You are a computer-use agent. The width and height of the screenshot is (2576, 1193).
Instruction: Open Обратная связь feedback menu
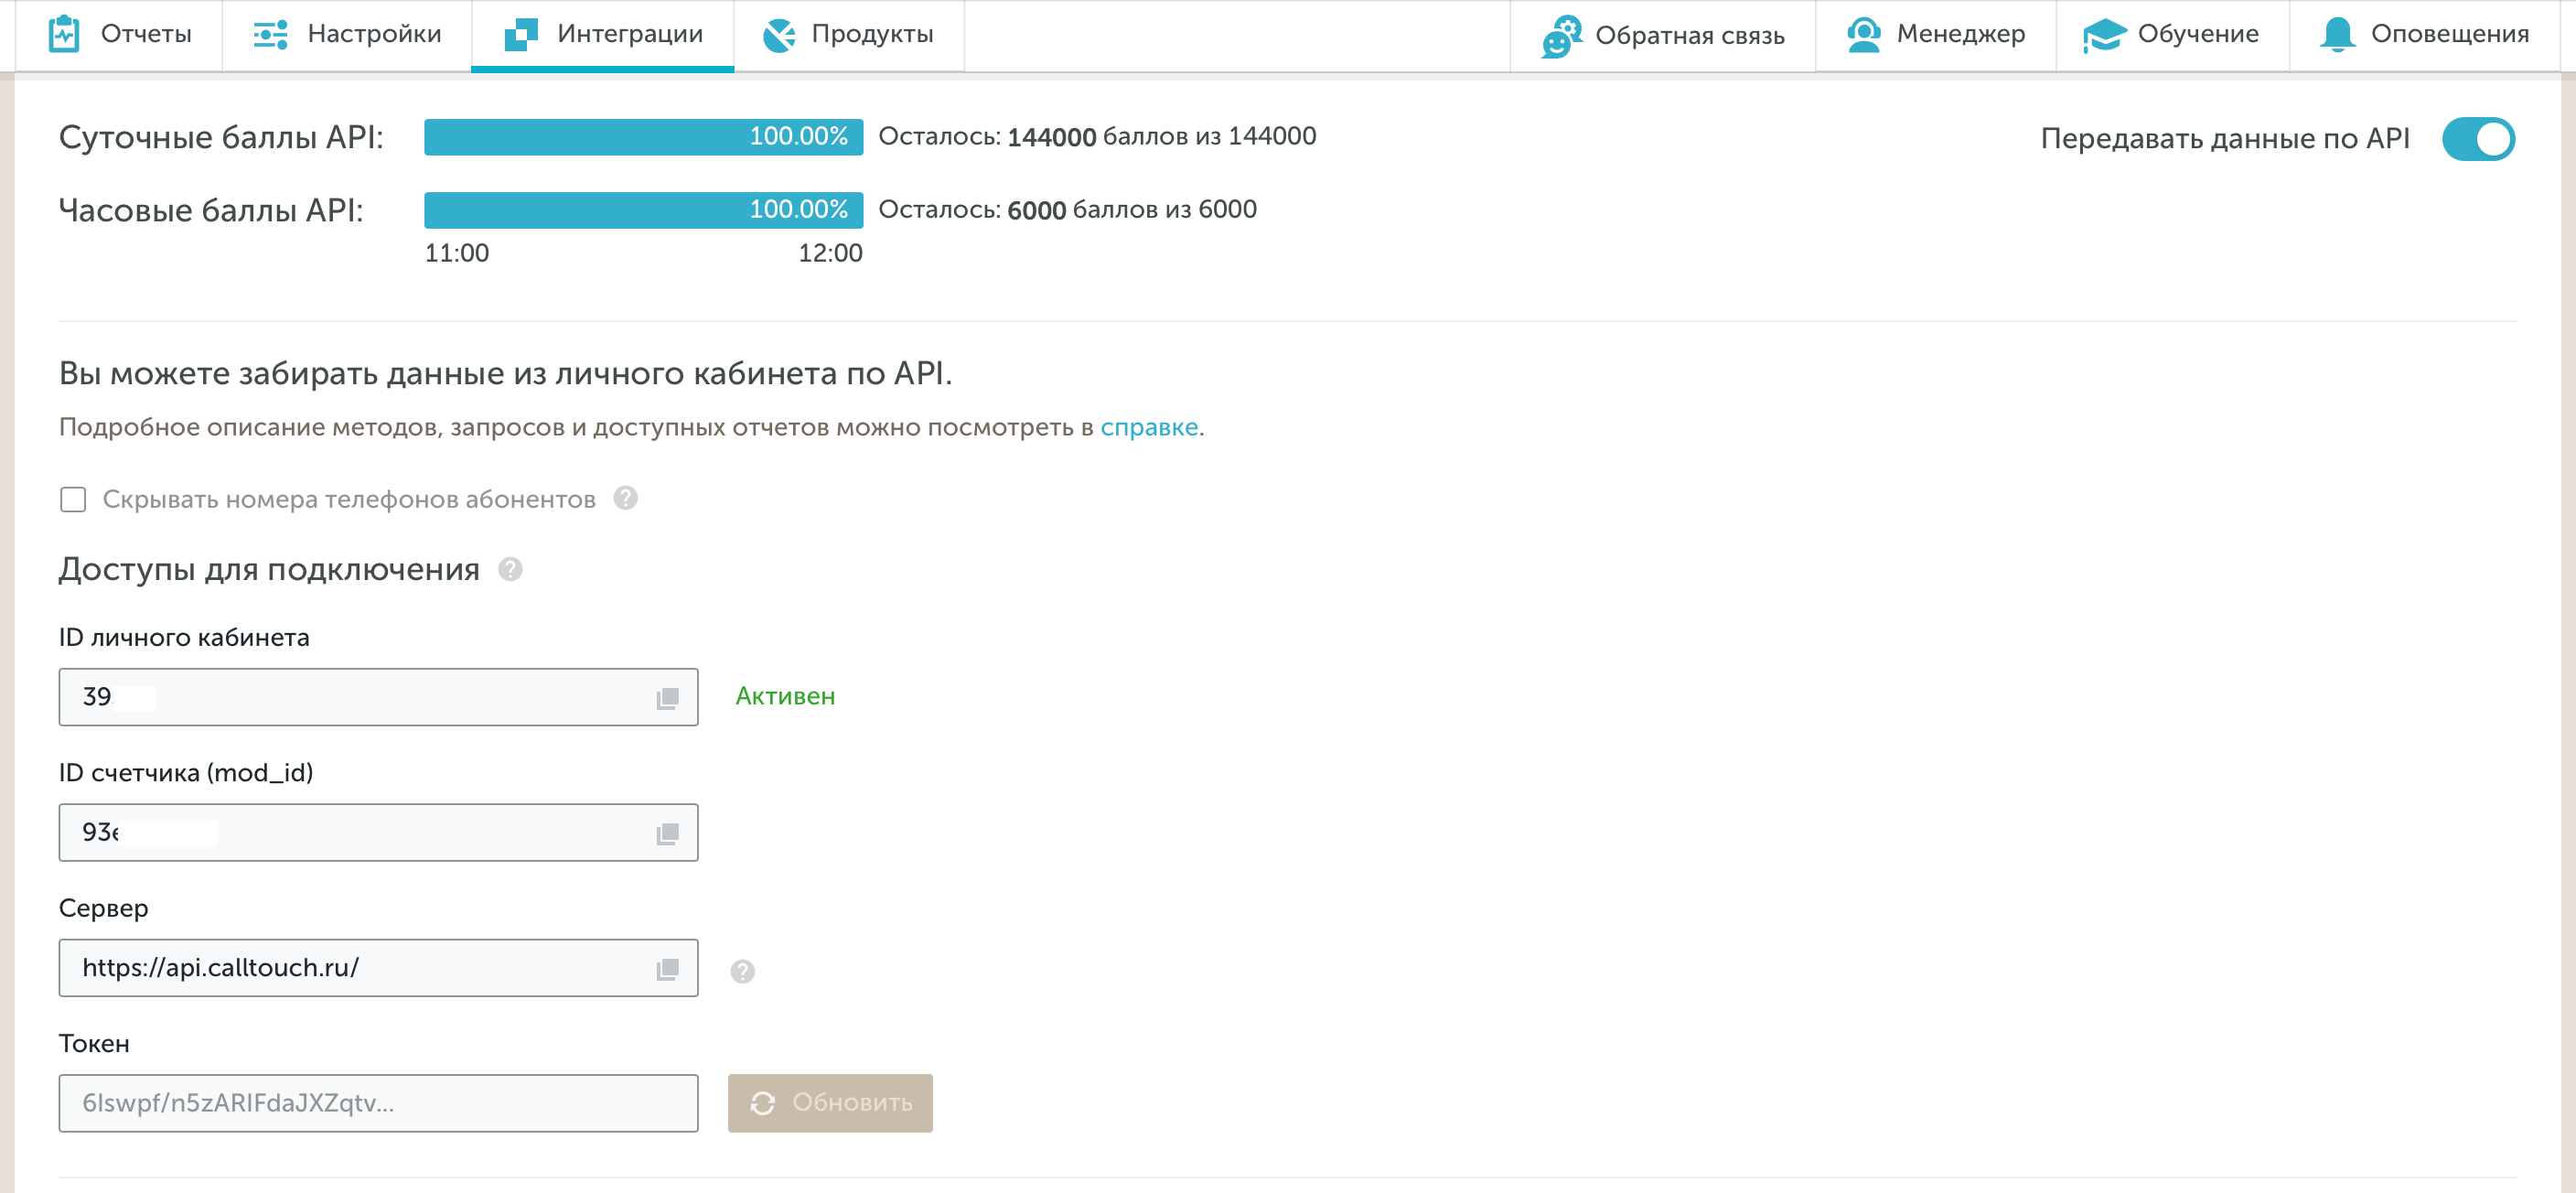coord(1662,36)
